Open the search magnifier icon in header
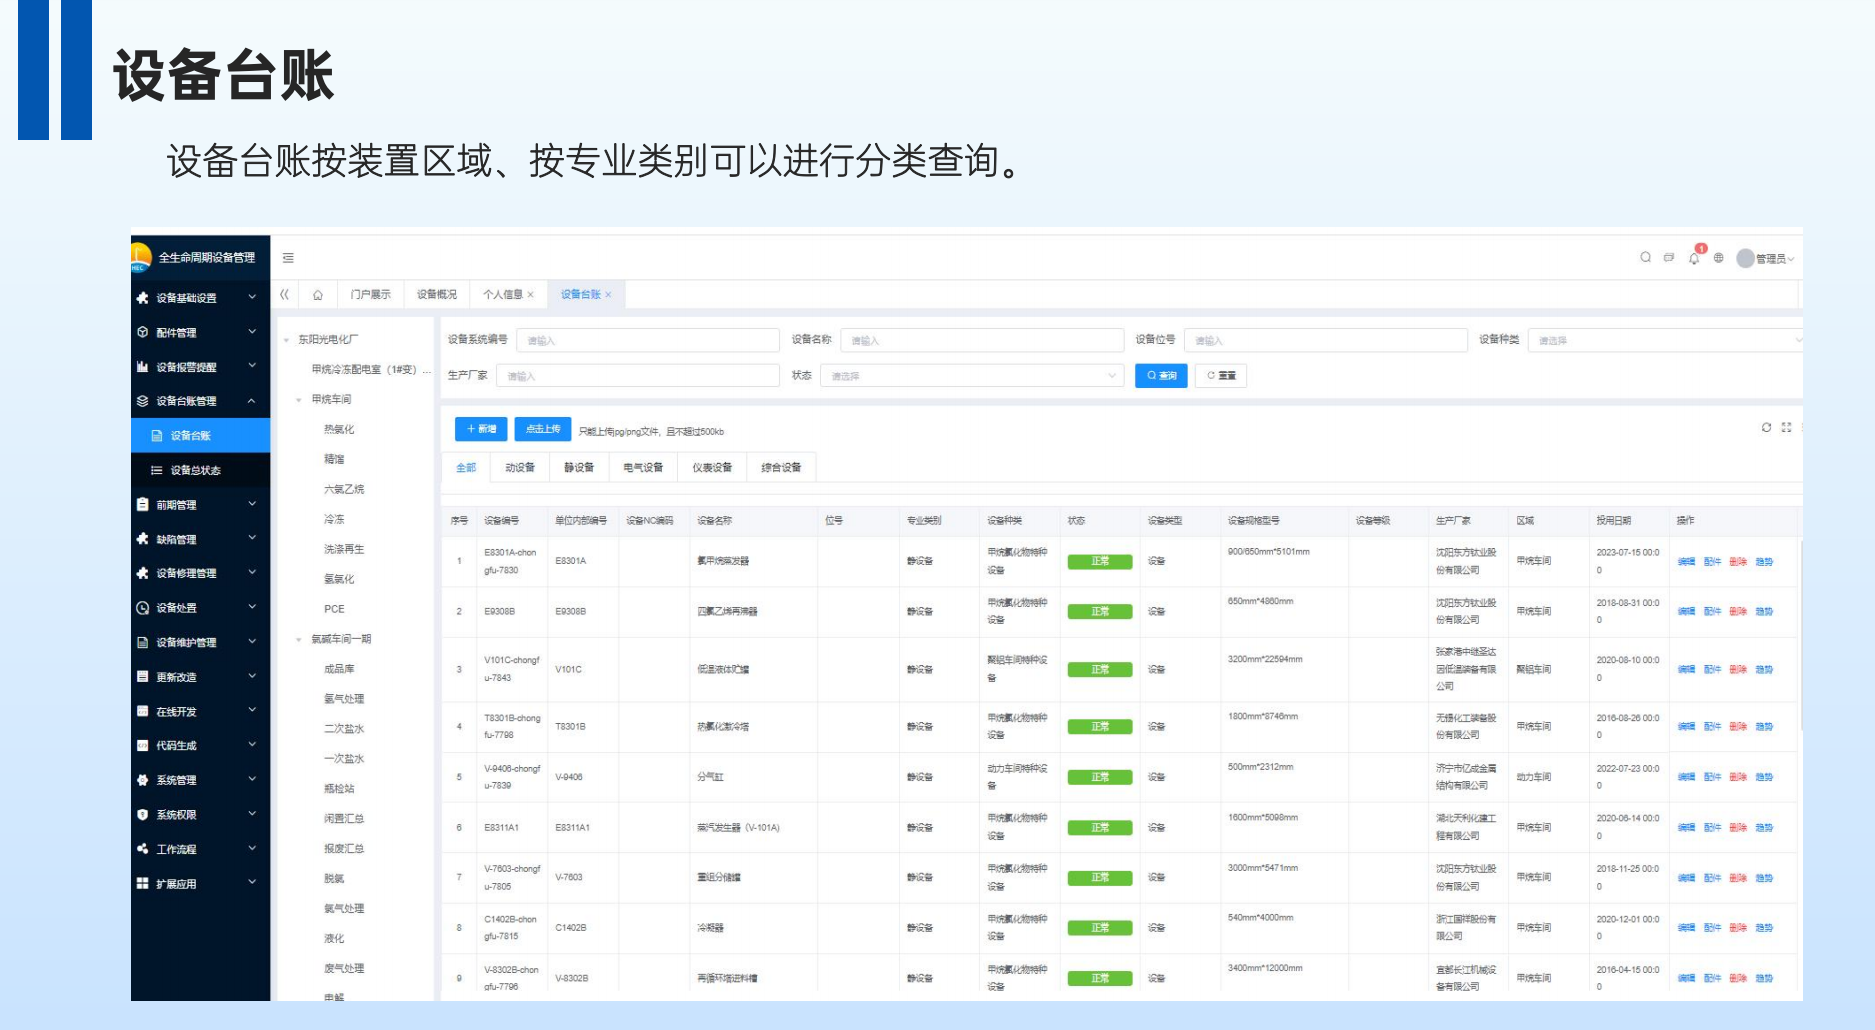This screenshot has width=1875, height=1030. tap(1645, 257)
